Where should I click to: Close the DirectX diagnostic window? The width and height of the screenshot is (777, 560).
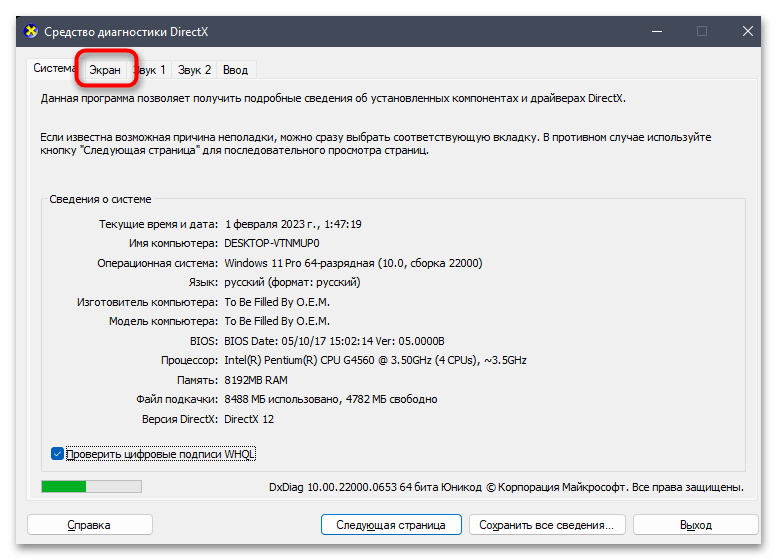pos(747,31)
